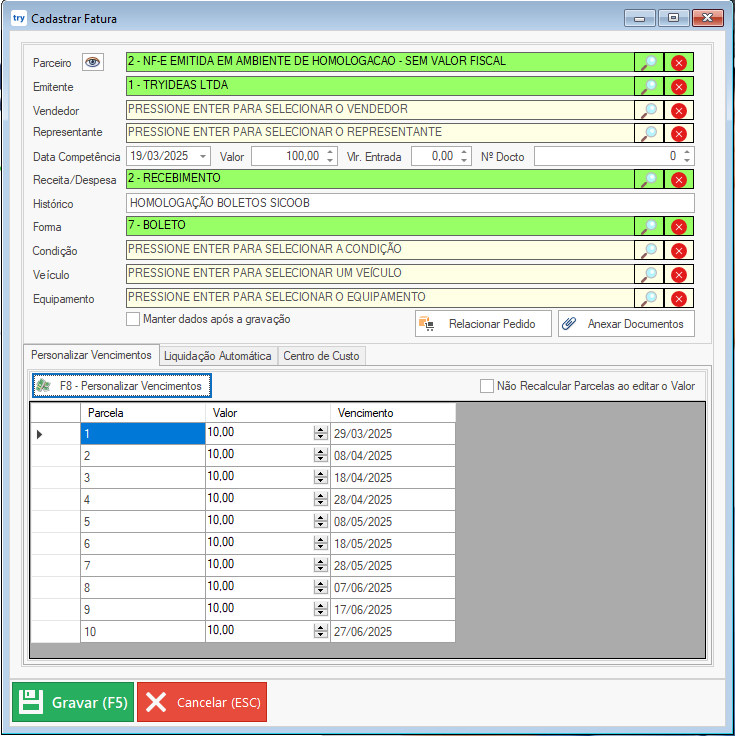This screenshot has width=735, height=736.
Task: Open search magnifier for Condição field
Action: point(649,250)
